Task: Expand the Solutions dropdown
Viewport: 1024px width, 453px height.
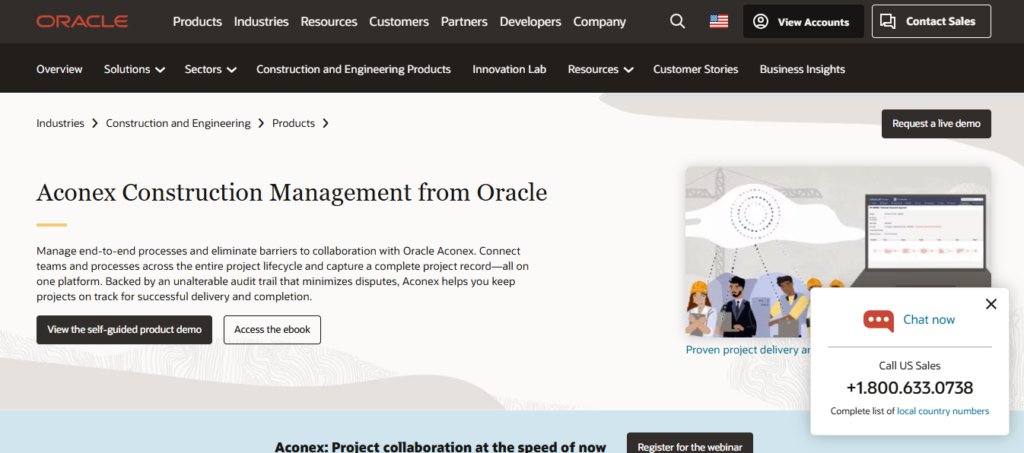Action: point(135,69)
